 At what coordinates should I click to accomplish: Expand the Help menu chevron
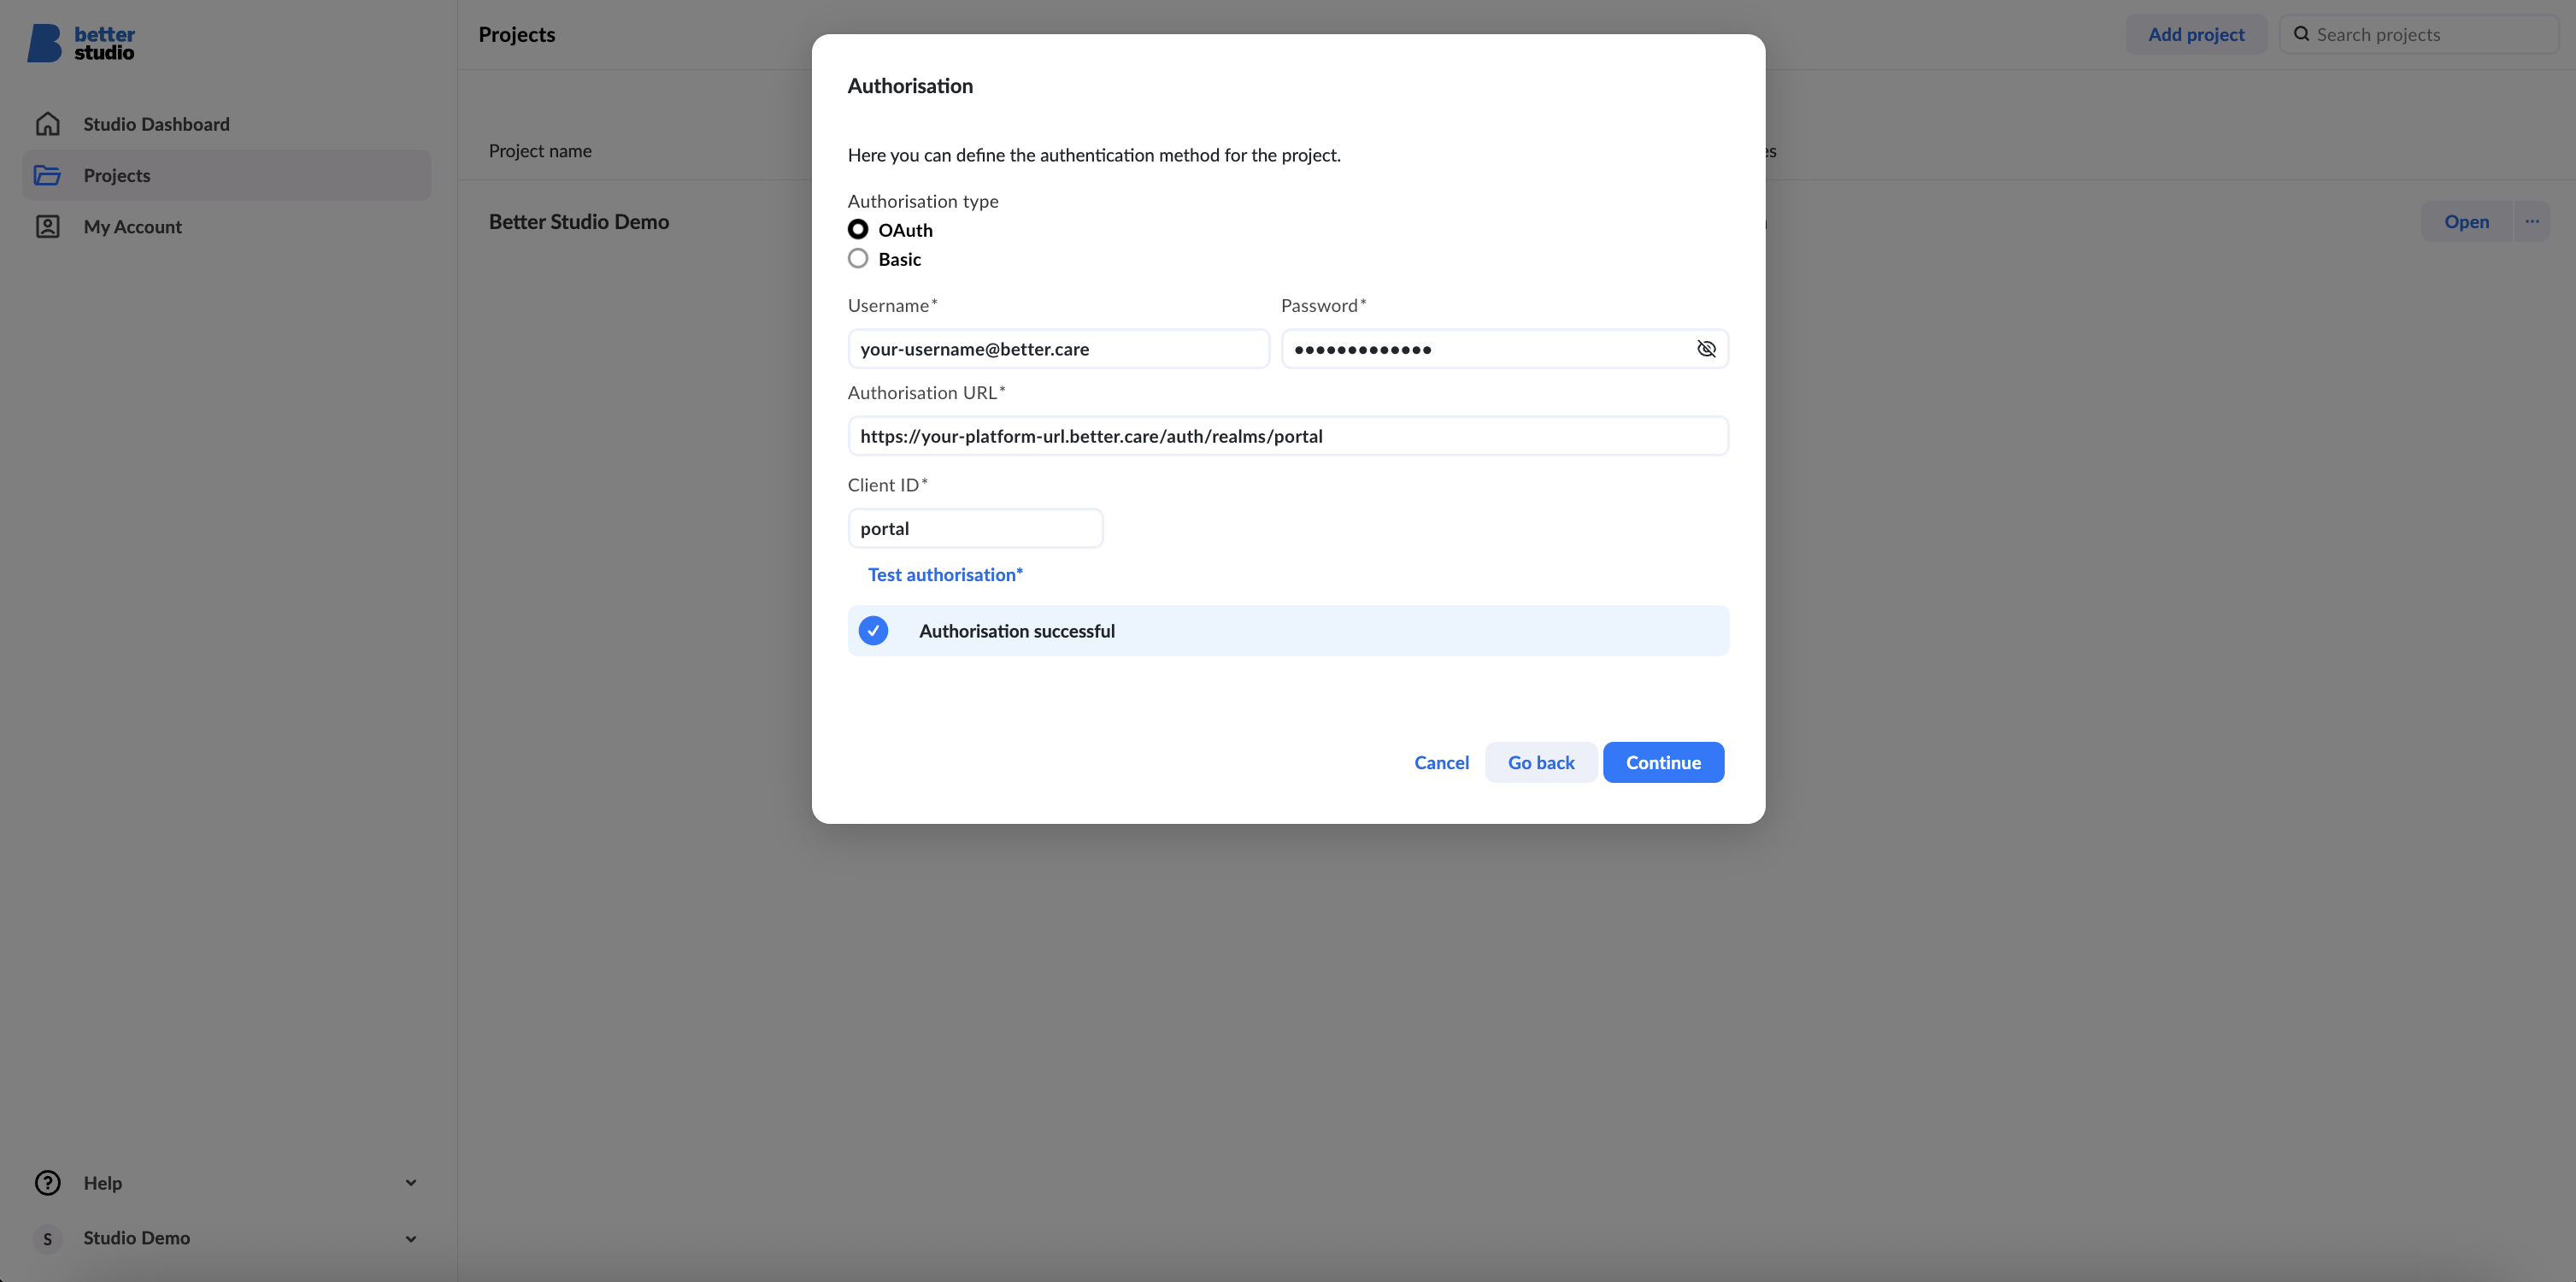point(411,1183)
